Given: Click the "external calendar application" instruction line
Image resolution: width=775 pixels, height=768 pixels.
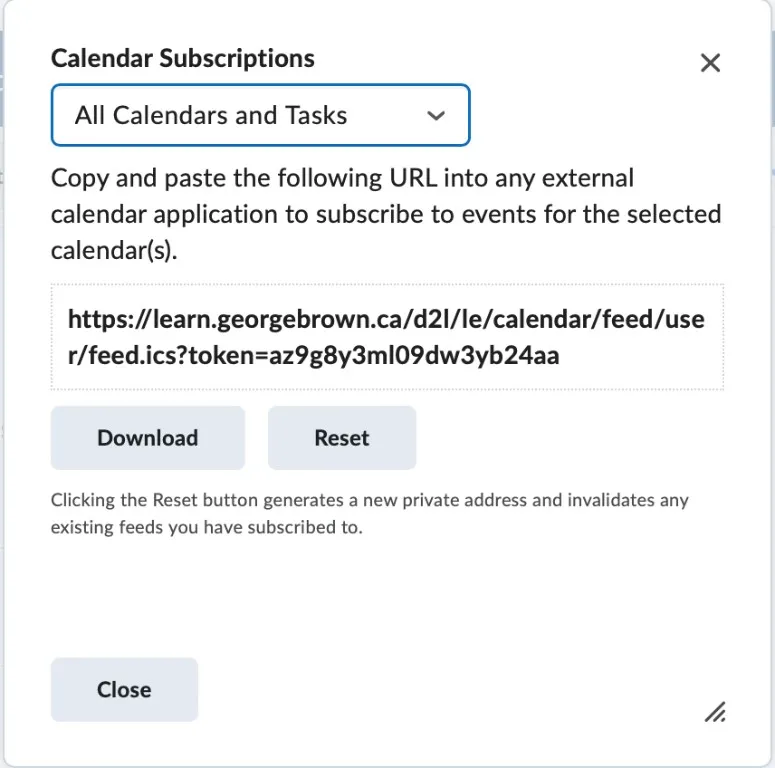Looking at the screenshot, I should pyautogui.click(x=386, y=214).
